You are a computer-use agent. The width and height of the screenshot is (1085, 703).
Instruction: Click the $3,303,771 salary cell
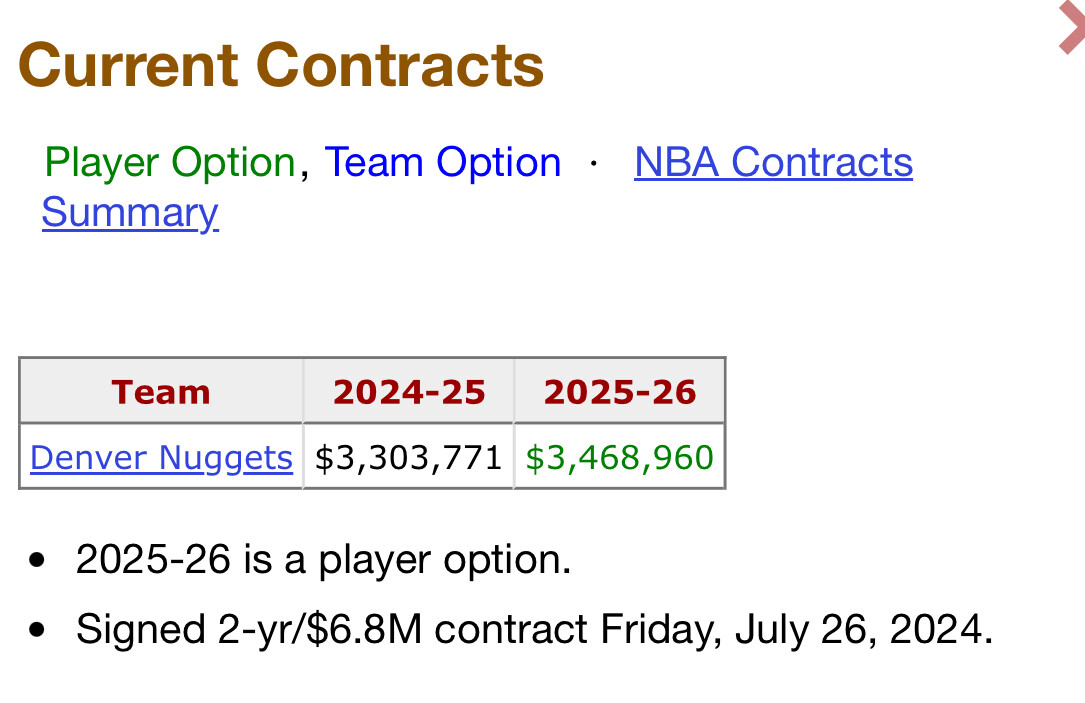pos(408,457)
